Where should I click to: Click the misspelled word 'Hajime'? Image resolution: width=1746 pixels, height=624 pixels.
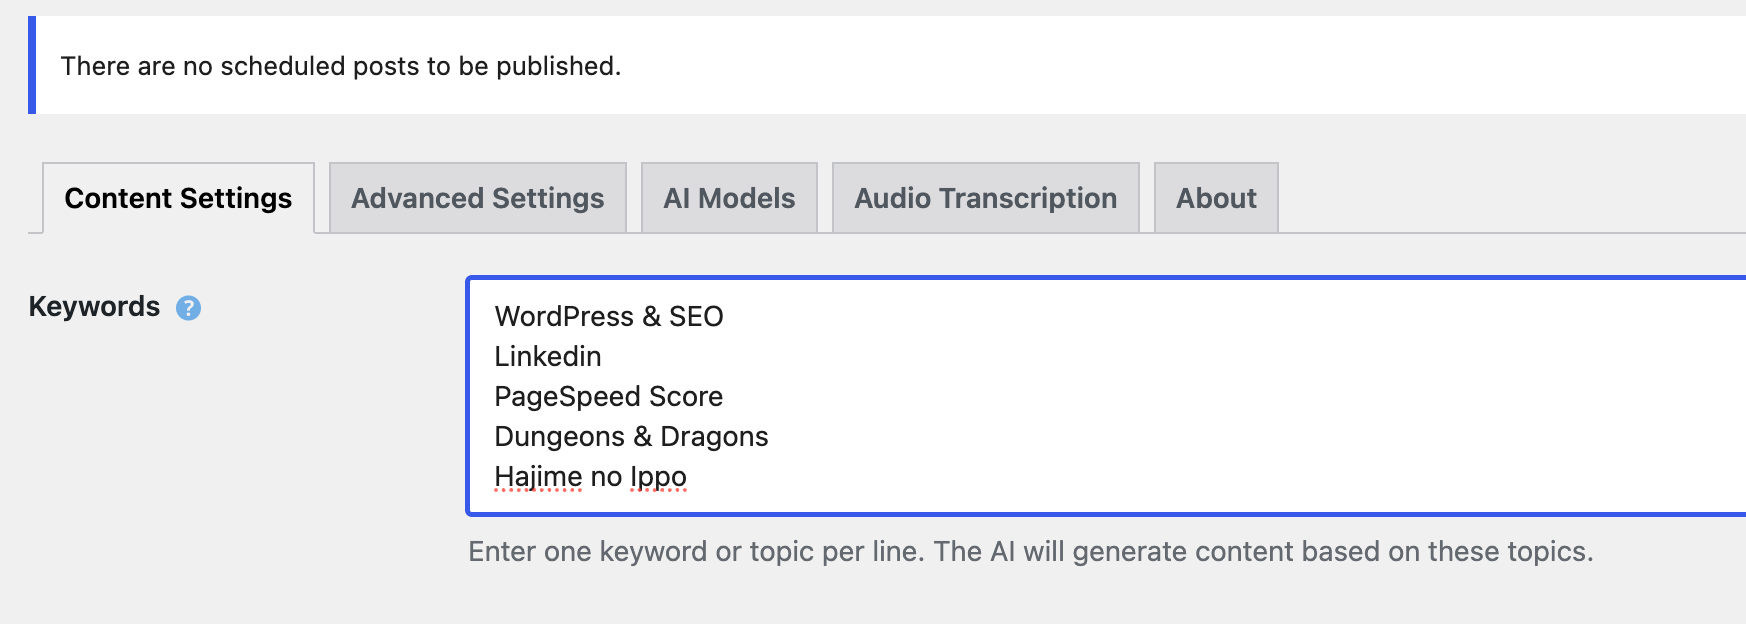pos(537,476)
